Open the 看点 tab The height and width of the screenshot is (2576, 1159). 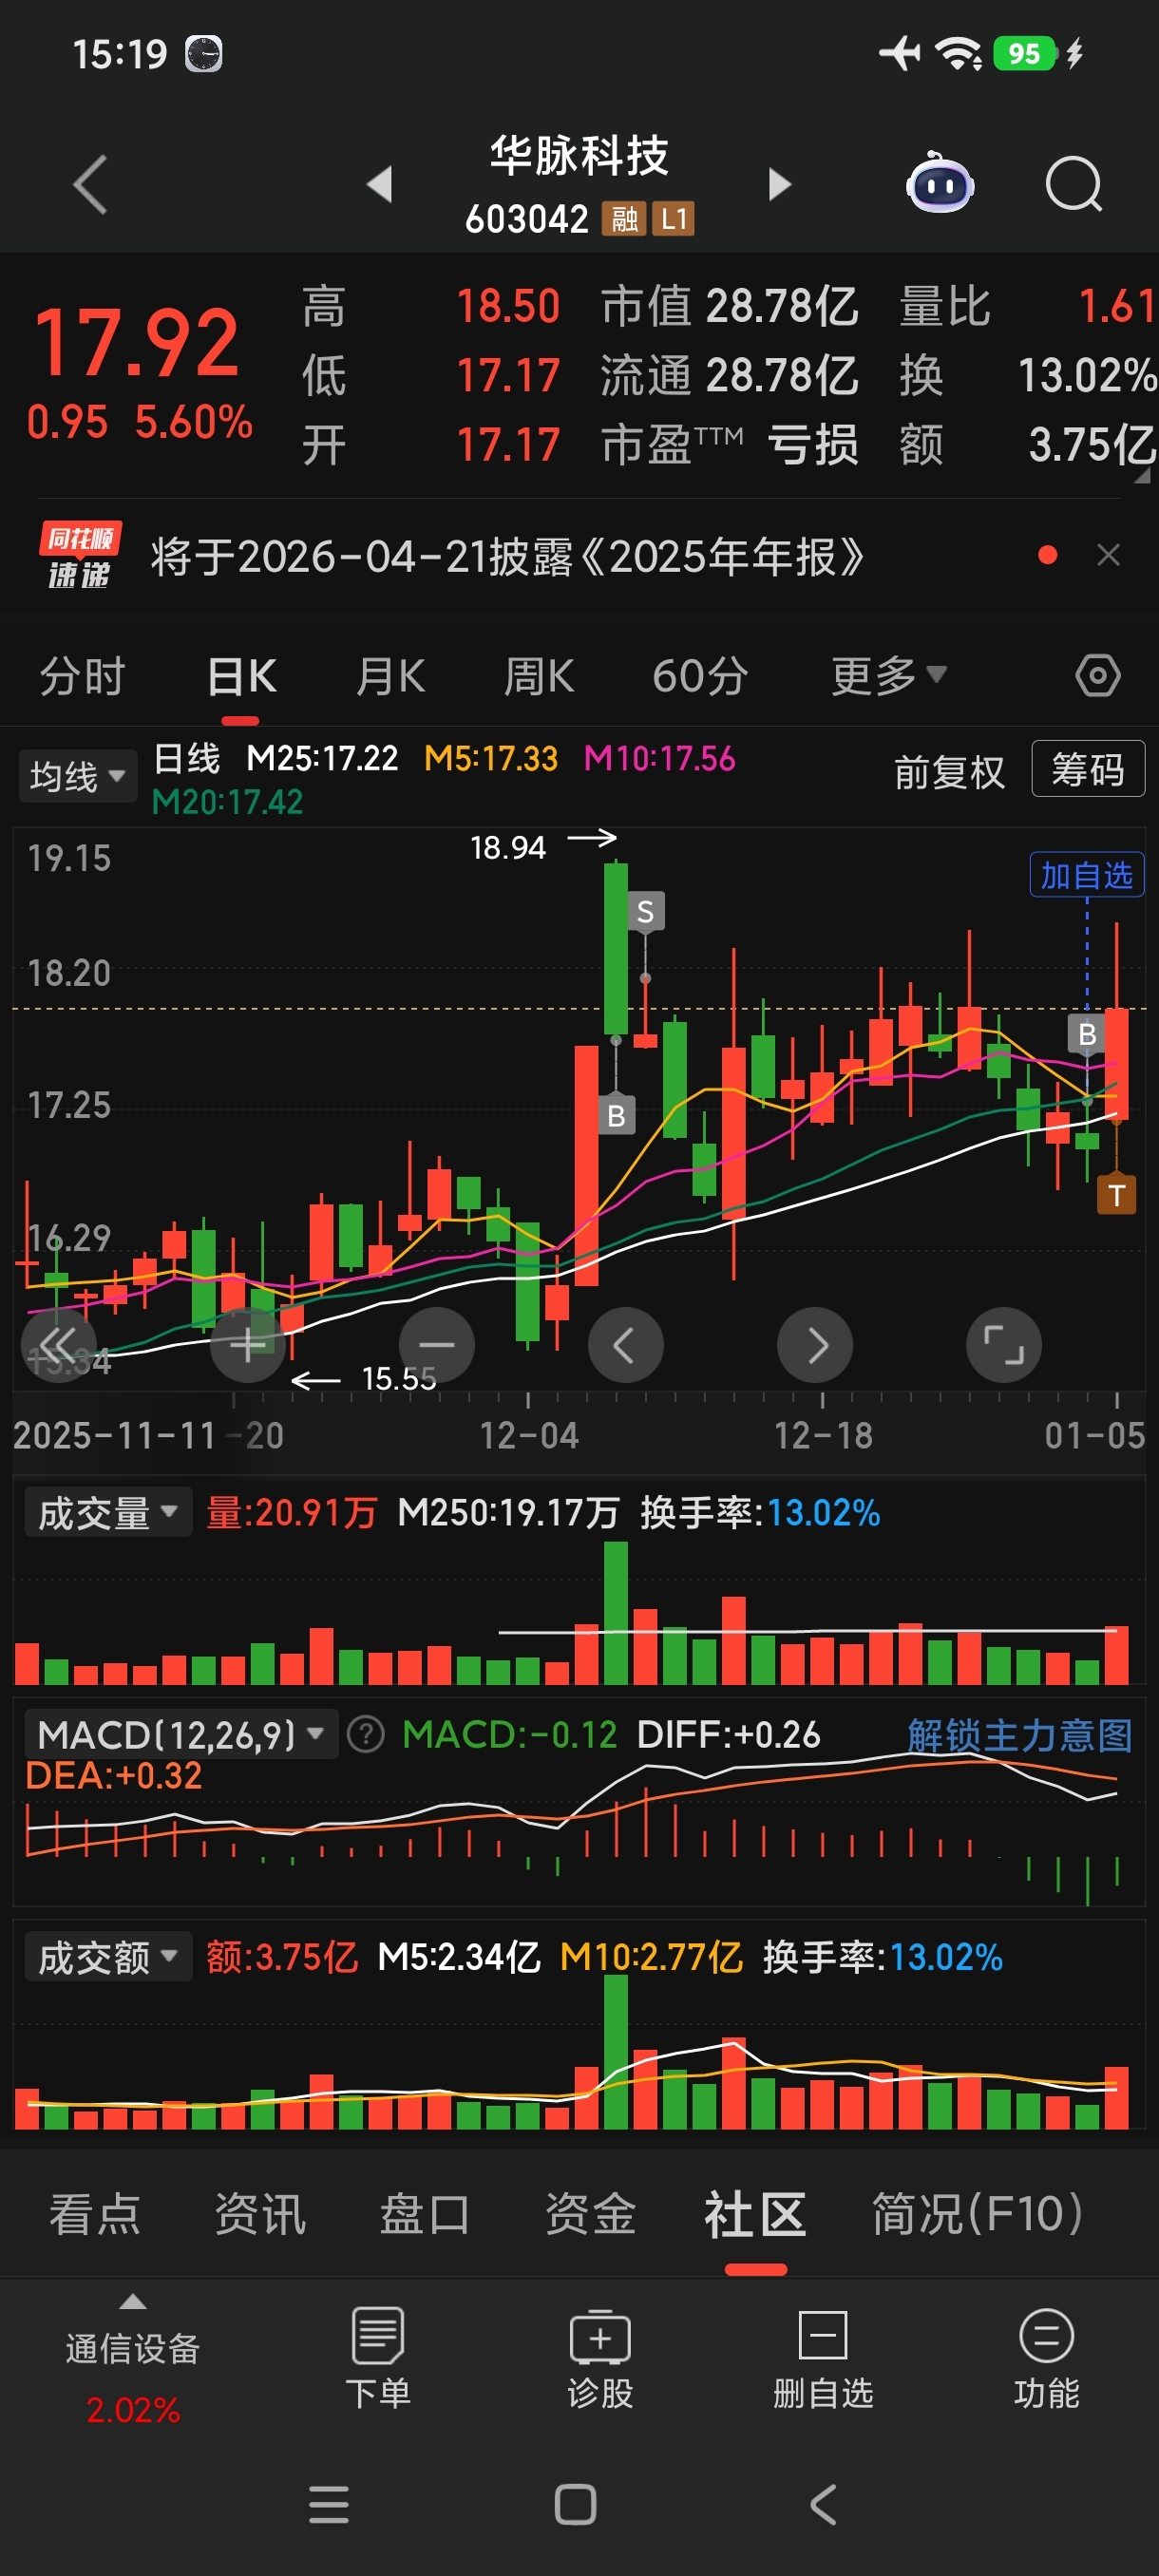(x=95, y=2213)
